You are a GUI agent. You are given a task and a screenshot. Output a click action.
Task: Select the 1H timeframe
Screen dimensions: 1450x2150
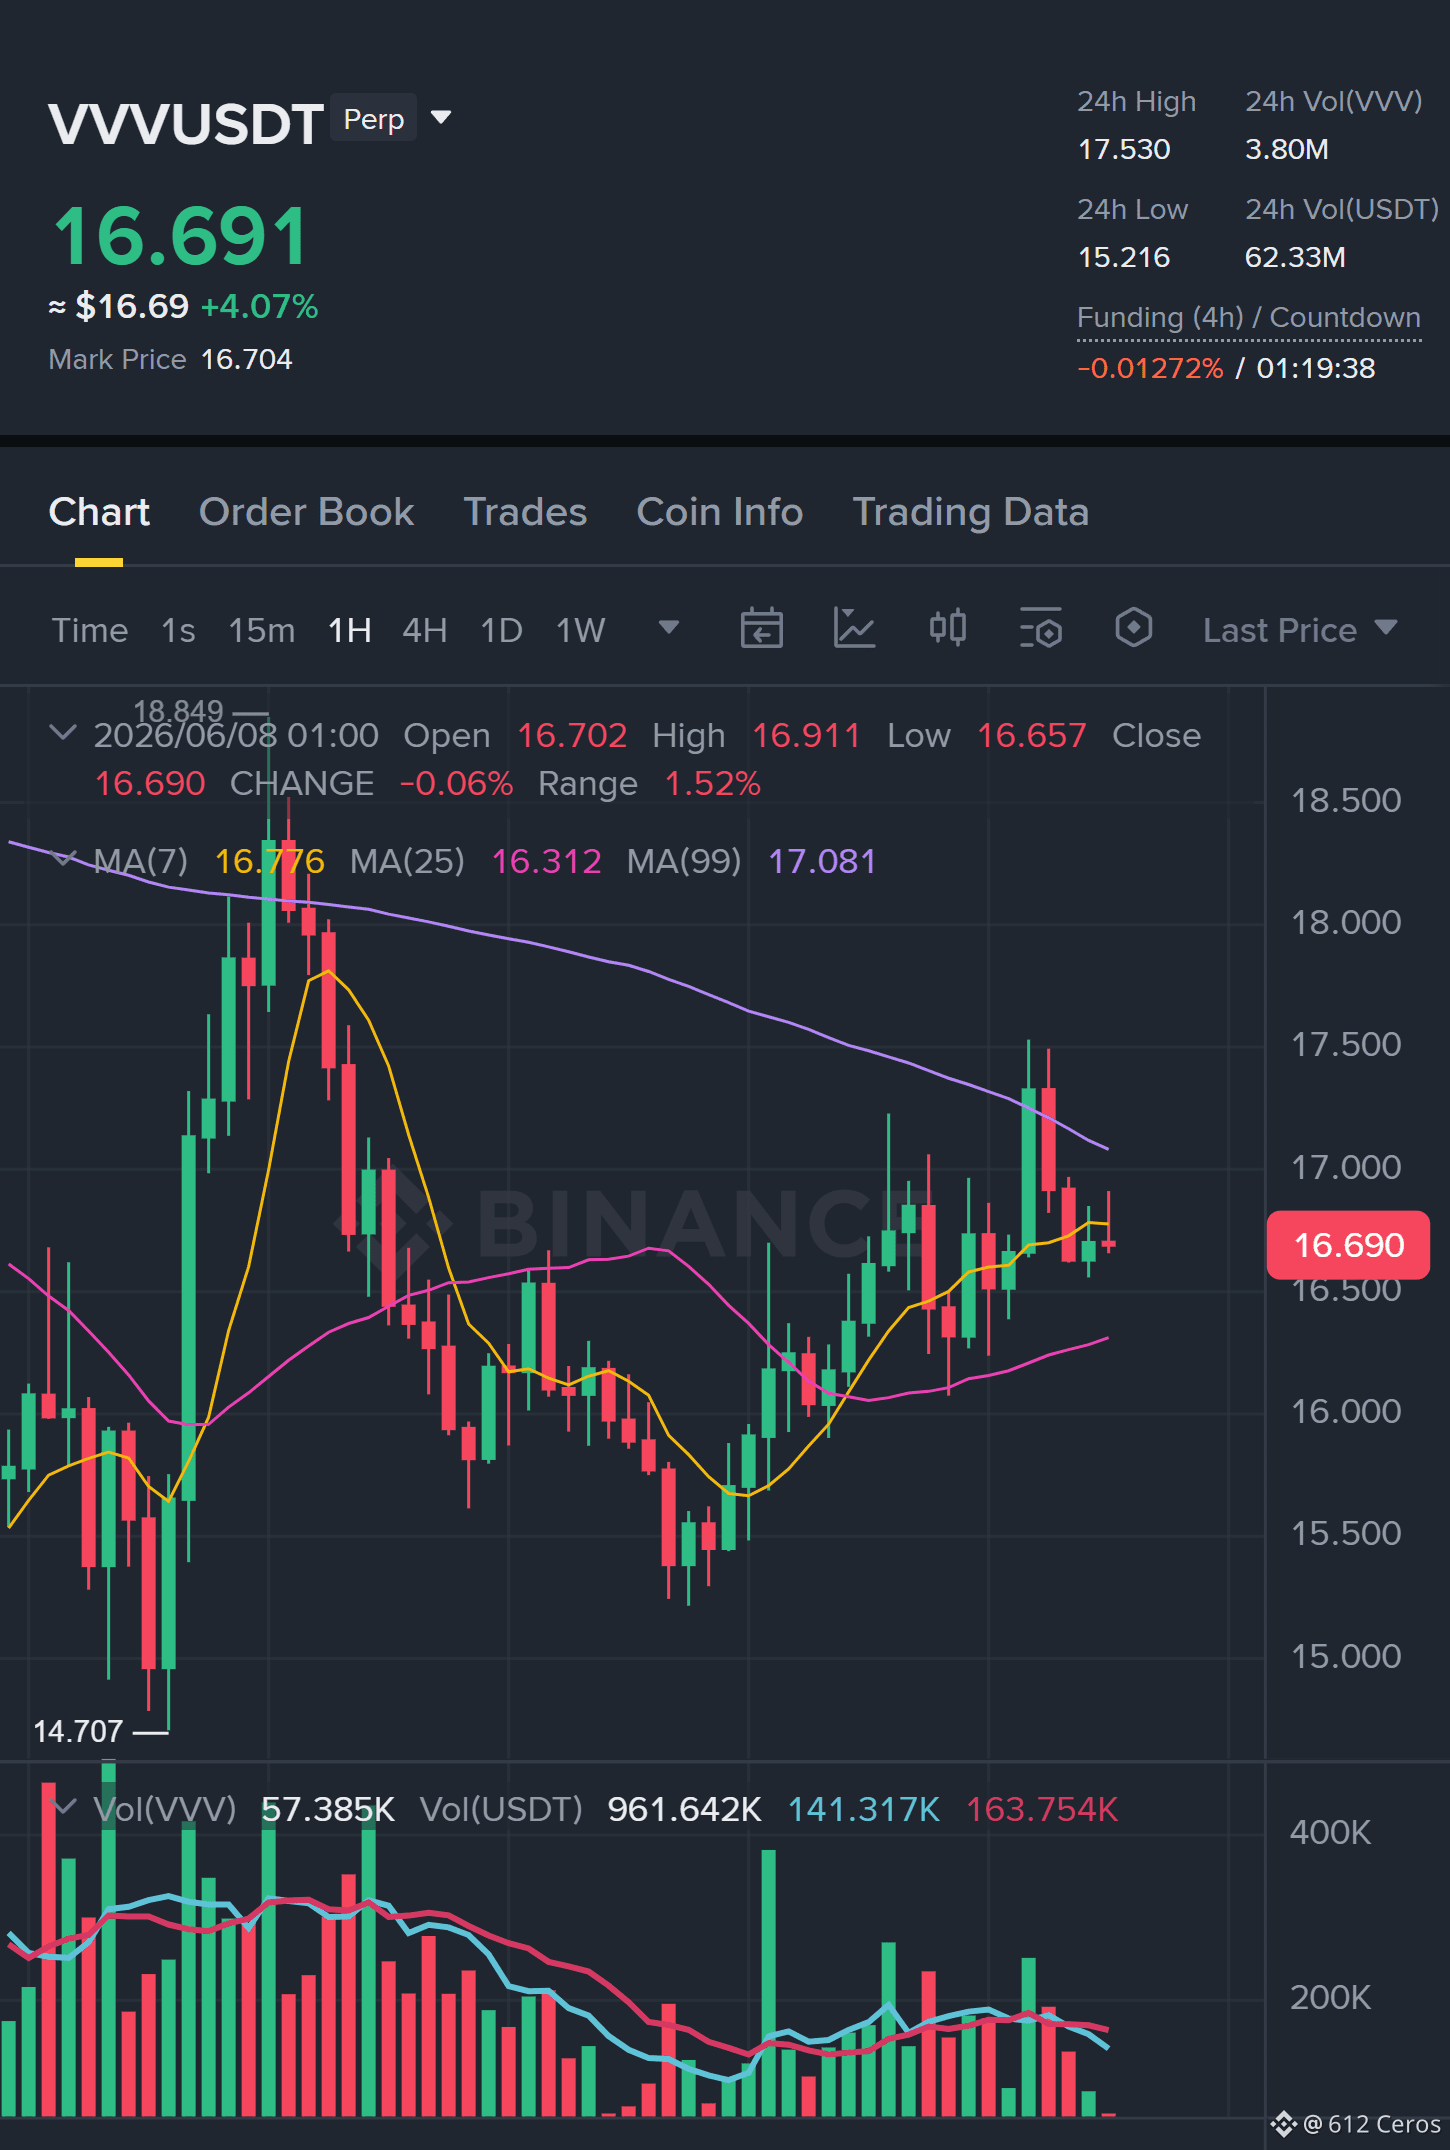(350, 630)
